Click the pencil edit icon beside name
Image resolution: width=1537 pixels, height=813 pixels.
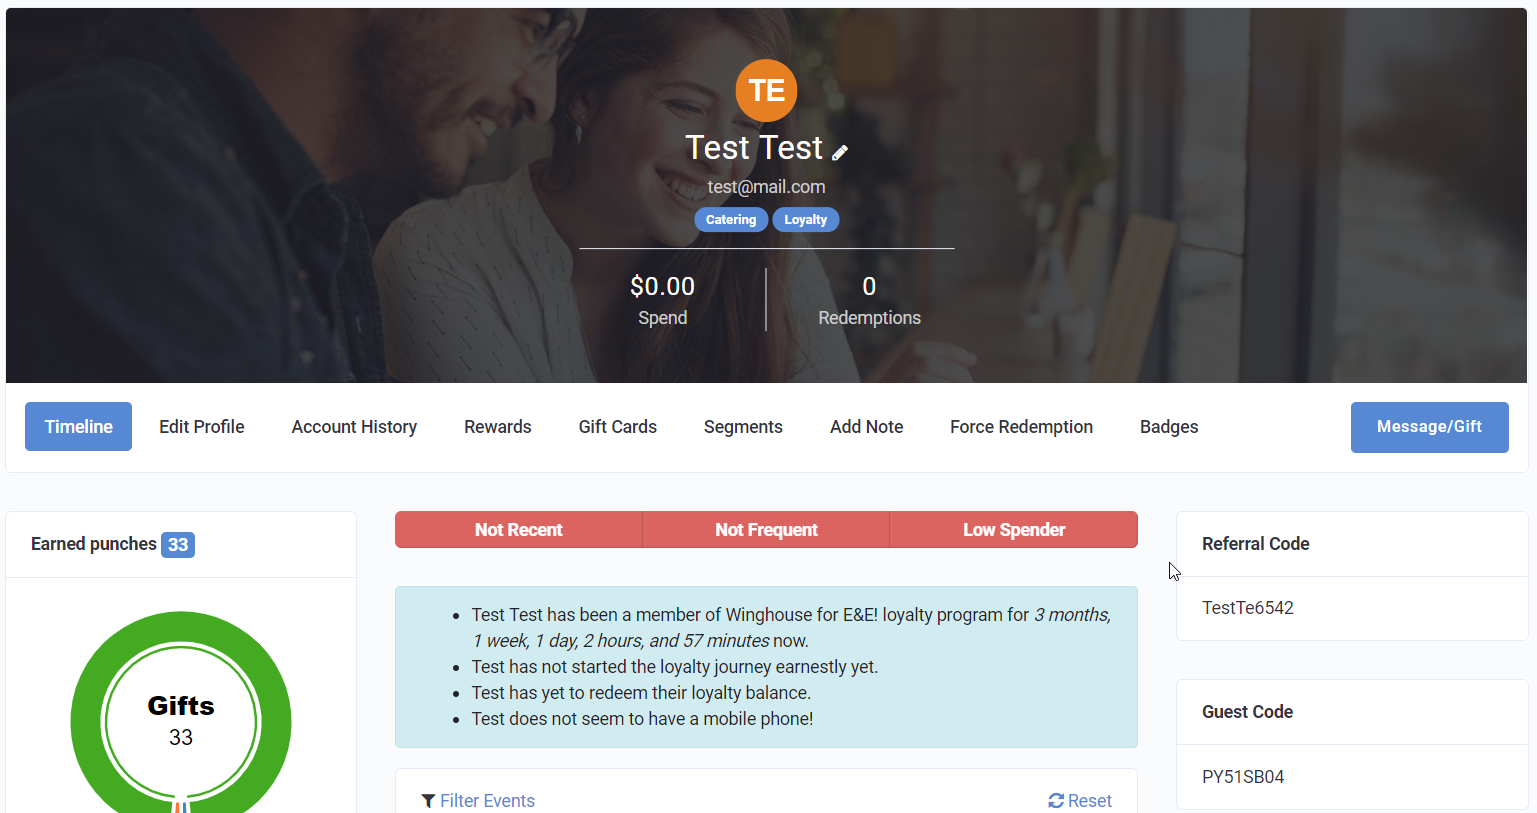840,152
